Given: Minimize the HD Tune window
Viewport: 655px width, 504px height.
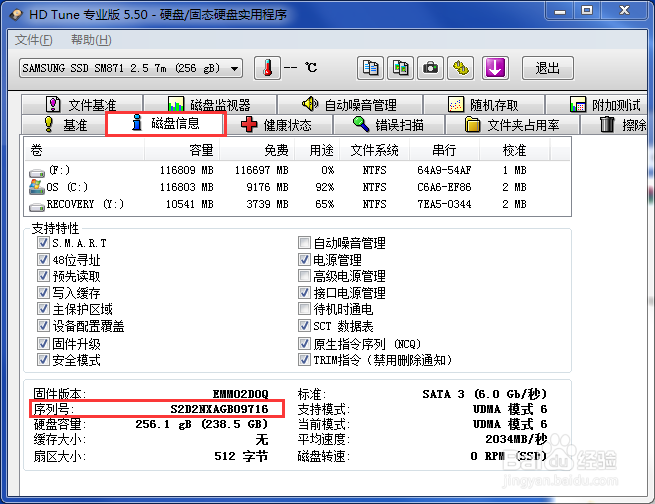Looking at the screenshot, I should (560, 11).
